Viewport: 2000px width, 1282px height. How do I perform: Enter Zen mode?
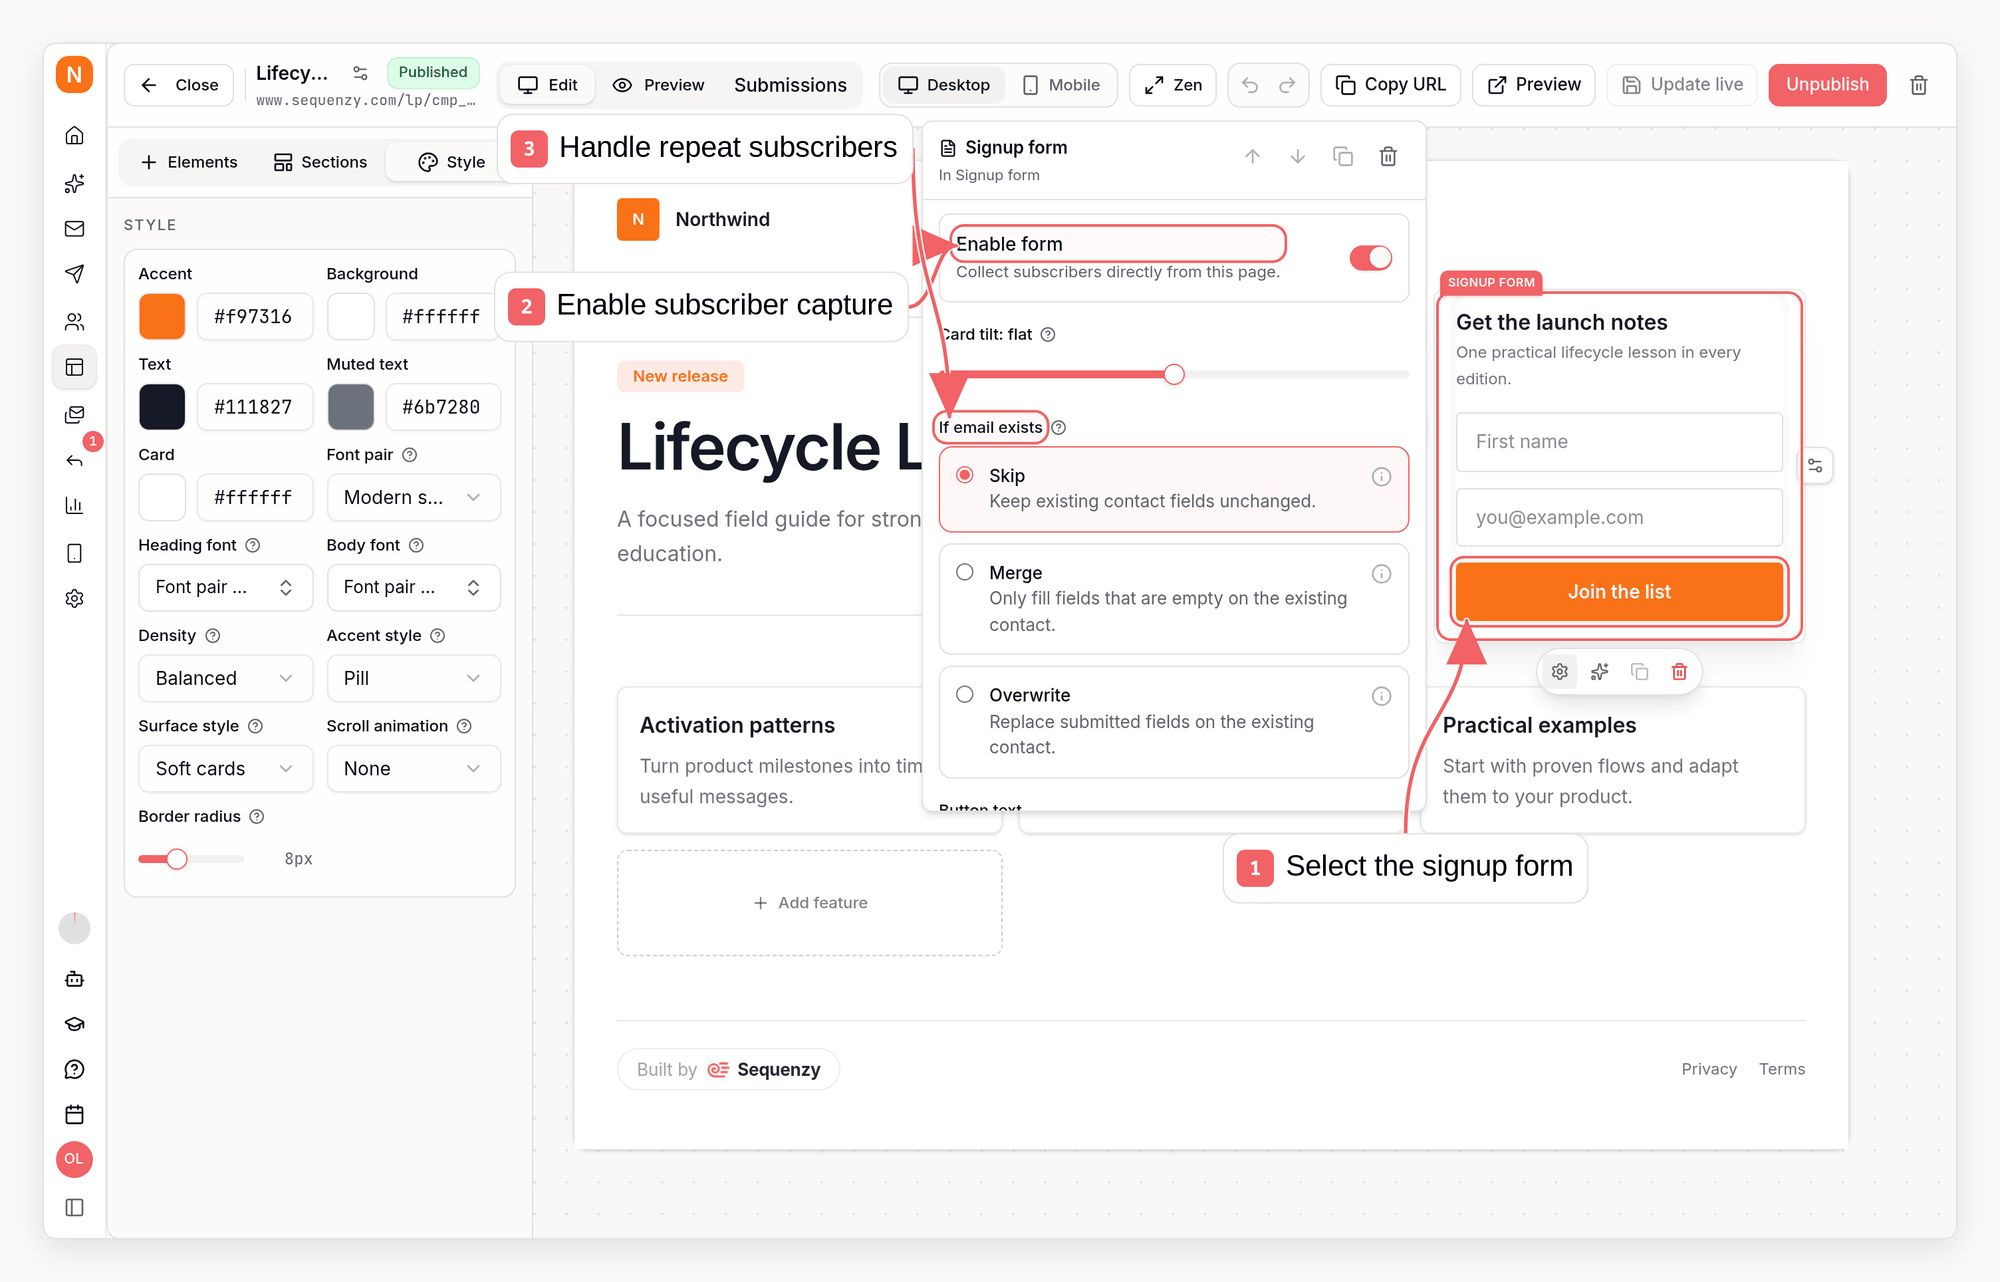[x=1173, y=85]
